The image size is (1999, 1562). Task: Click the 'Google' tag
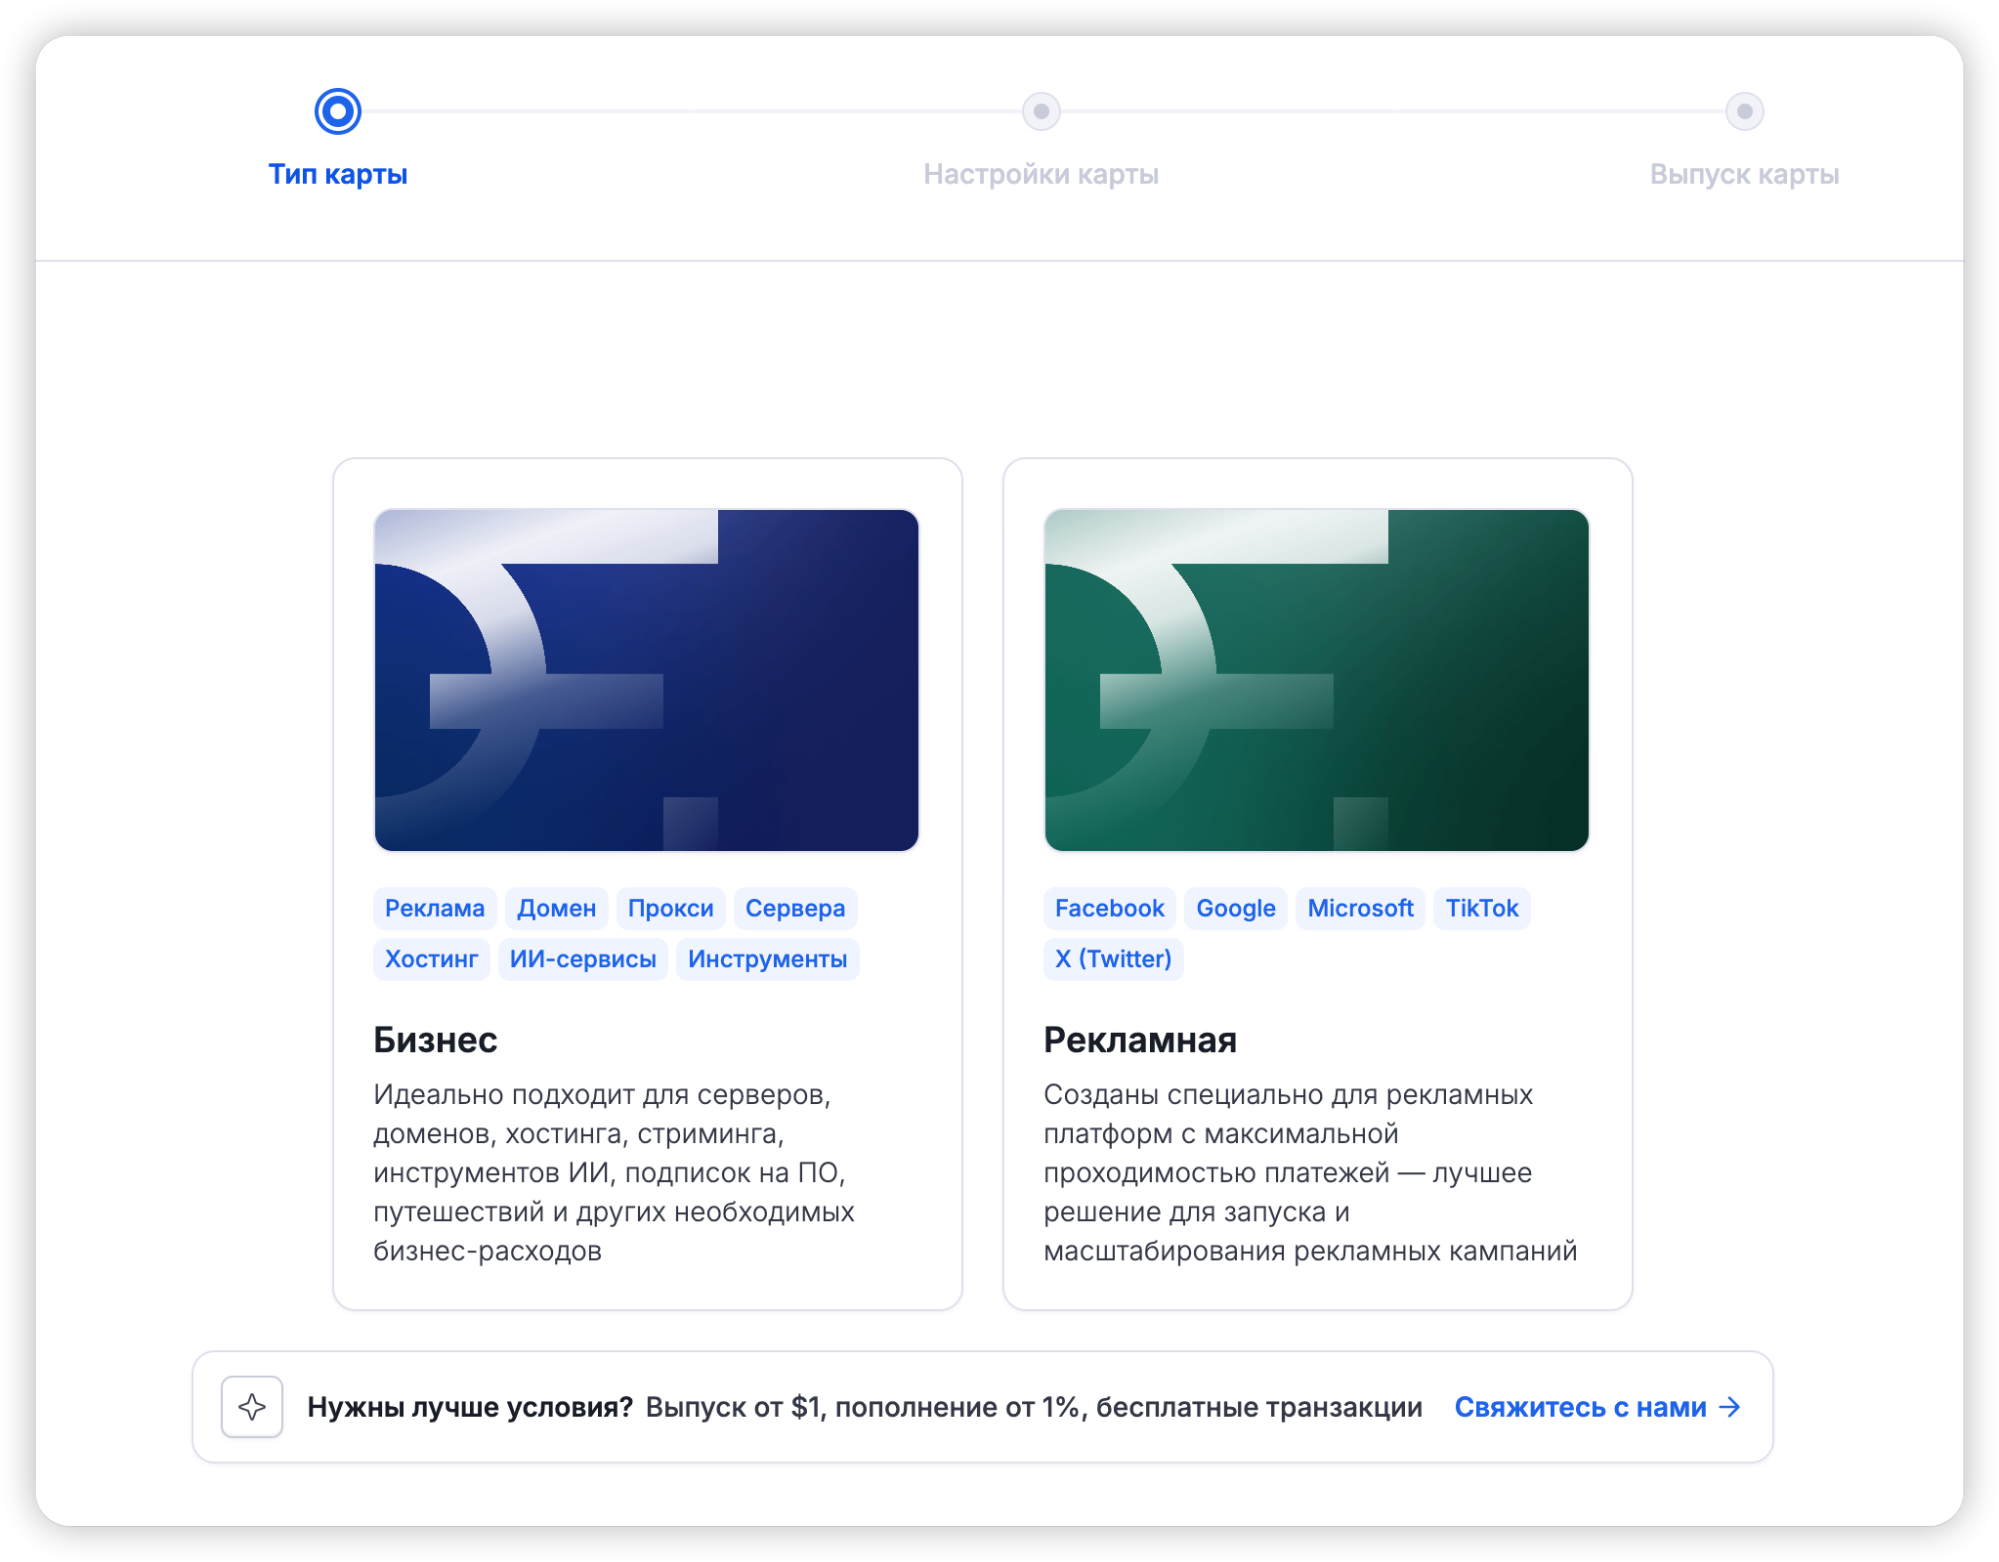tap(1236, 908)
